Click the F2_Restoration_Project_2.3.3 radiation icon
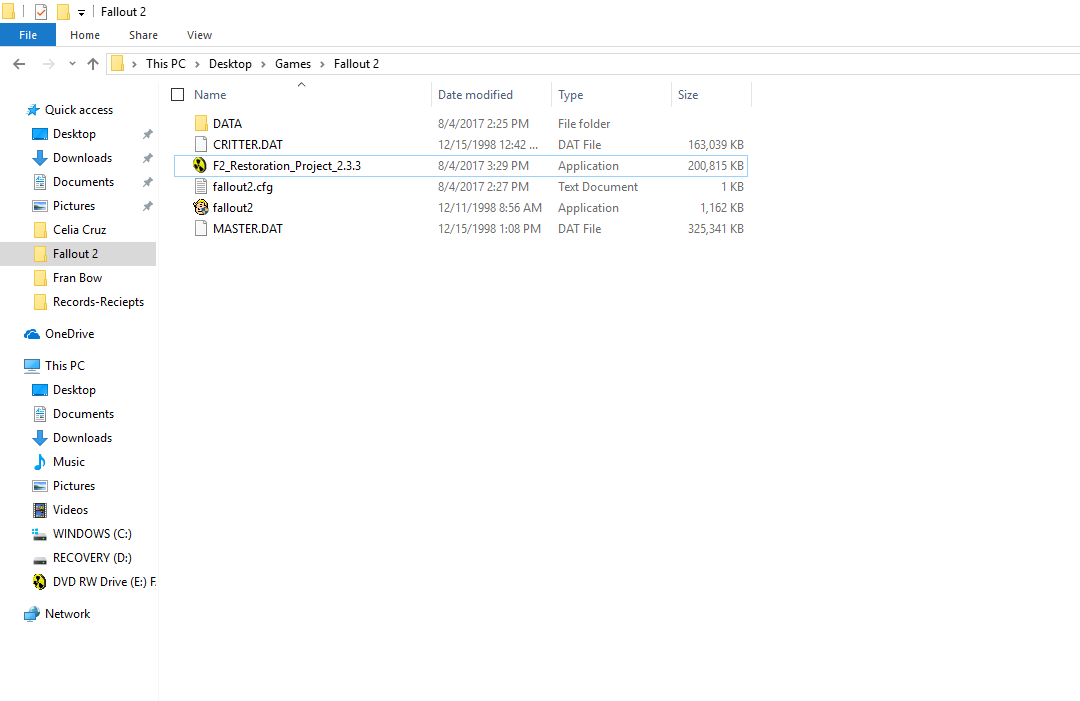The image size is (1080, 701). tap(200, 166)
